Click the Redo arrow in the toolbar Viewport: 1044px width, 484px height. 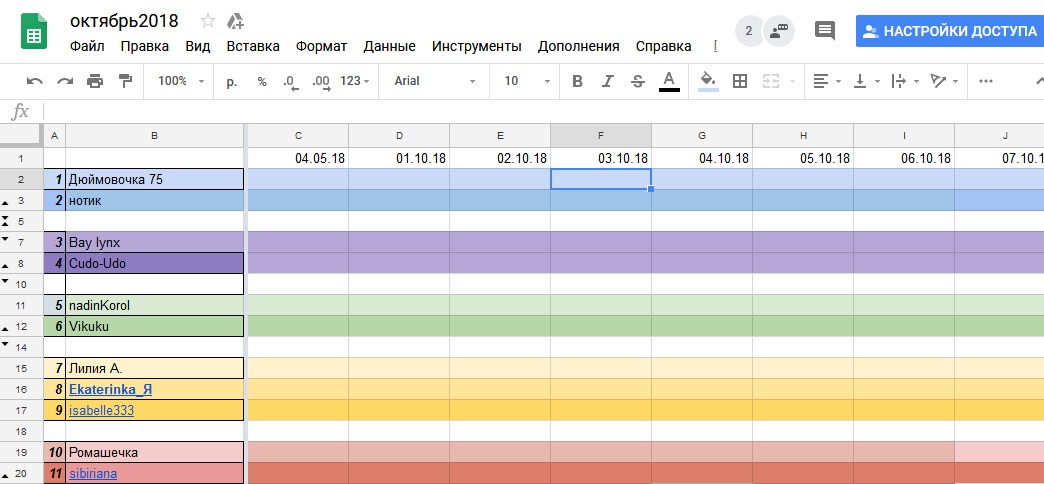[x=65, y=81]
